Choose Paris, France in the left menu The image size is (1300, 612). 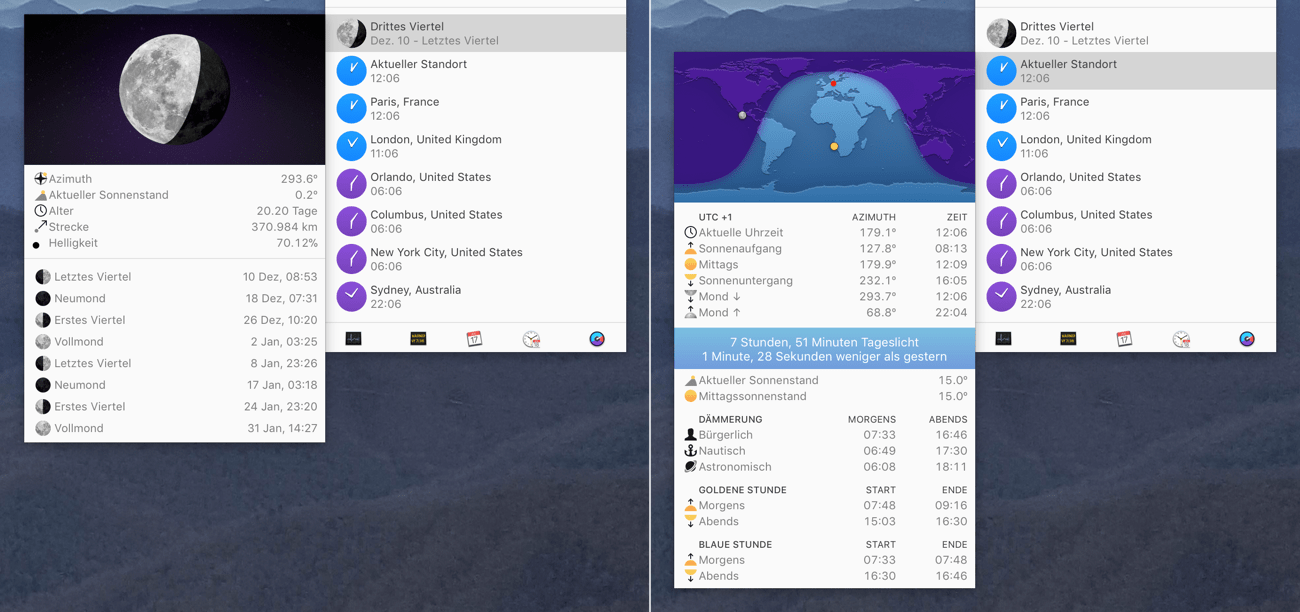click(476, 109)
